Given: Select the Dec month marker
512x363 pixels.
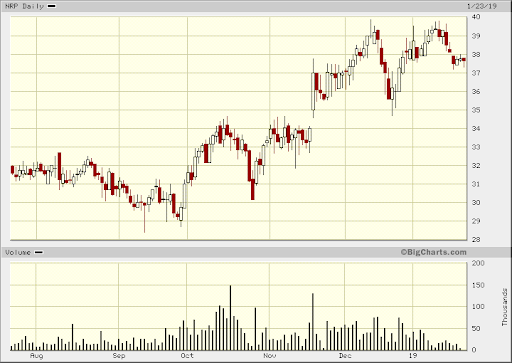Looking at the screenshot, I should pos(345,356).
